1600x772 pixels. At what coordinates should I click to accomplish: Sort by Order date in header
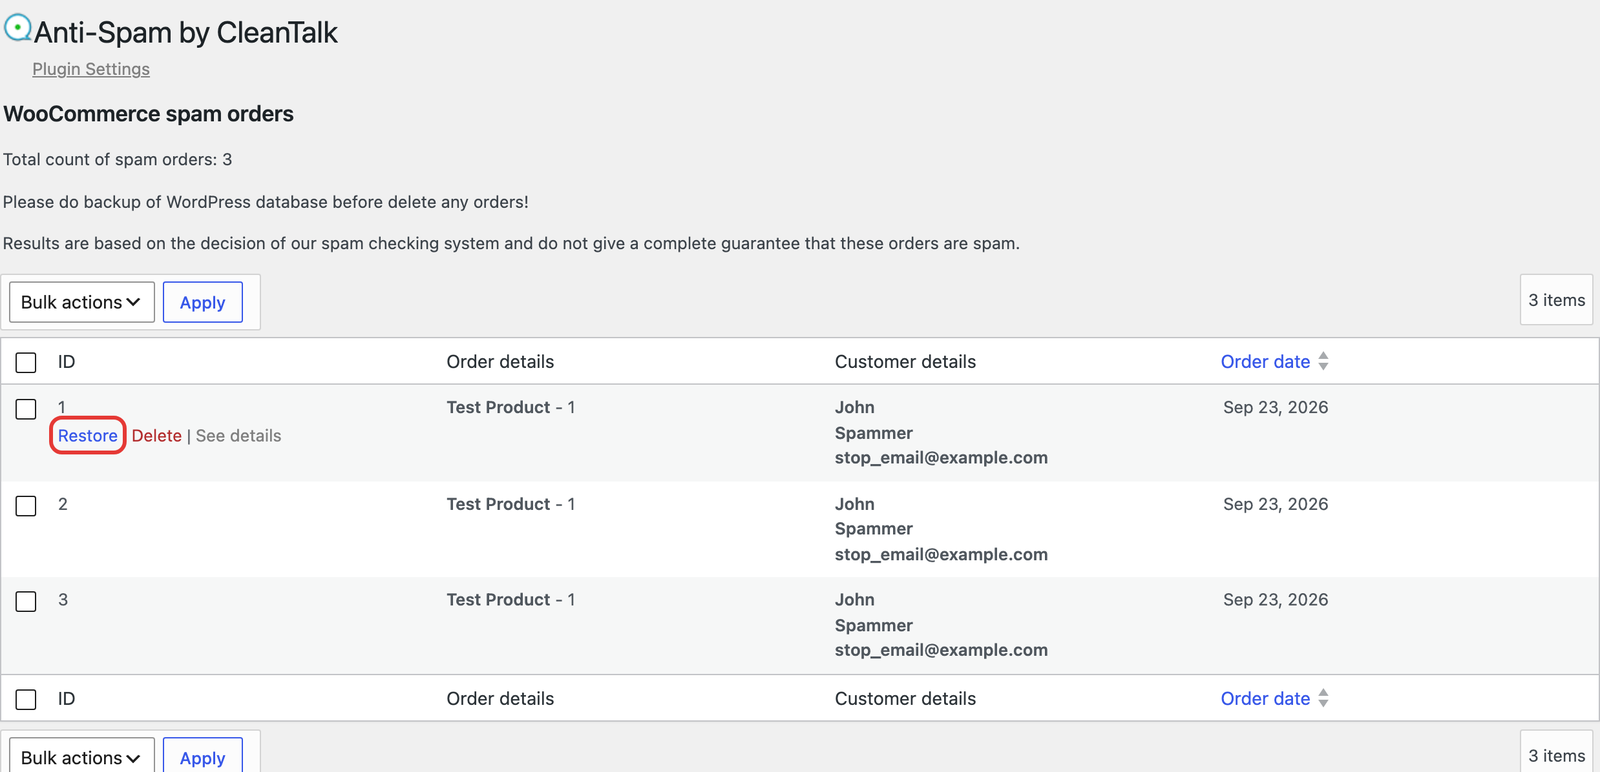pyautogui.click(x=1265, y=362)
